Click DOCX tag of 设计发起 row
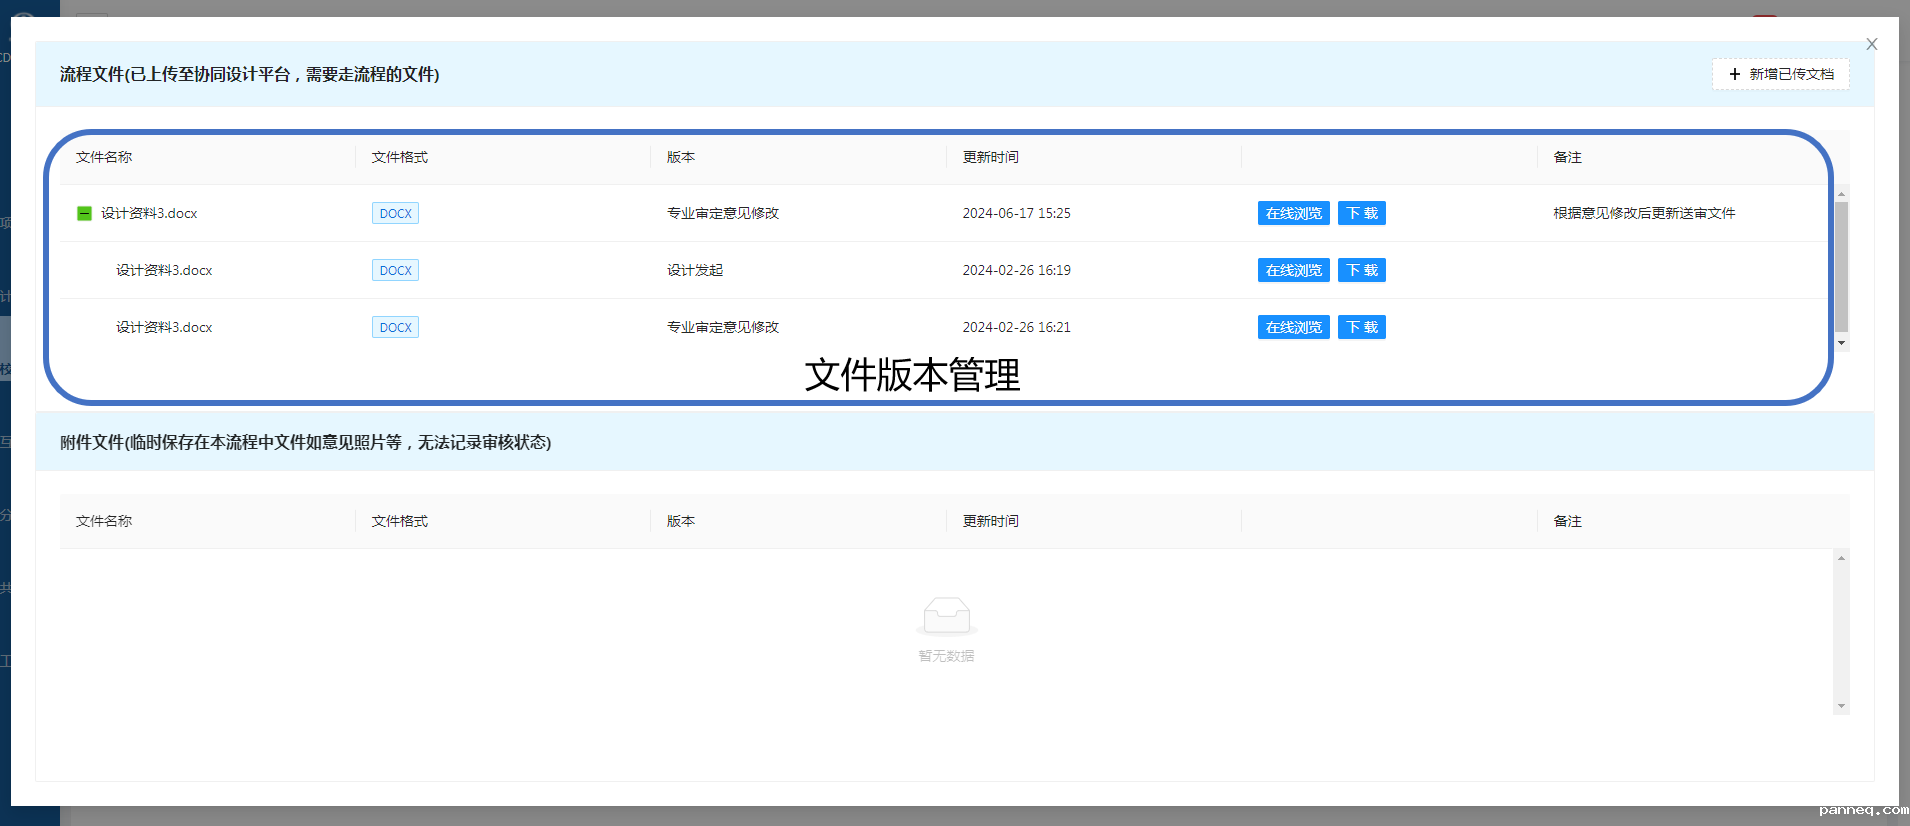Image resolution: width=1910 pixels, height=826 pixels. pos(395,270)
